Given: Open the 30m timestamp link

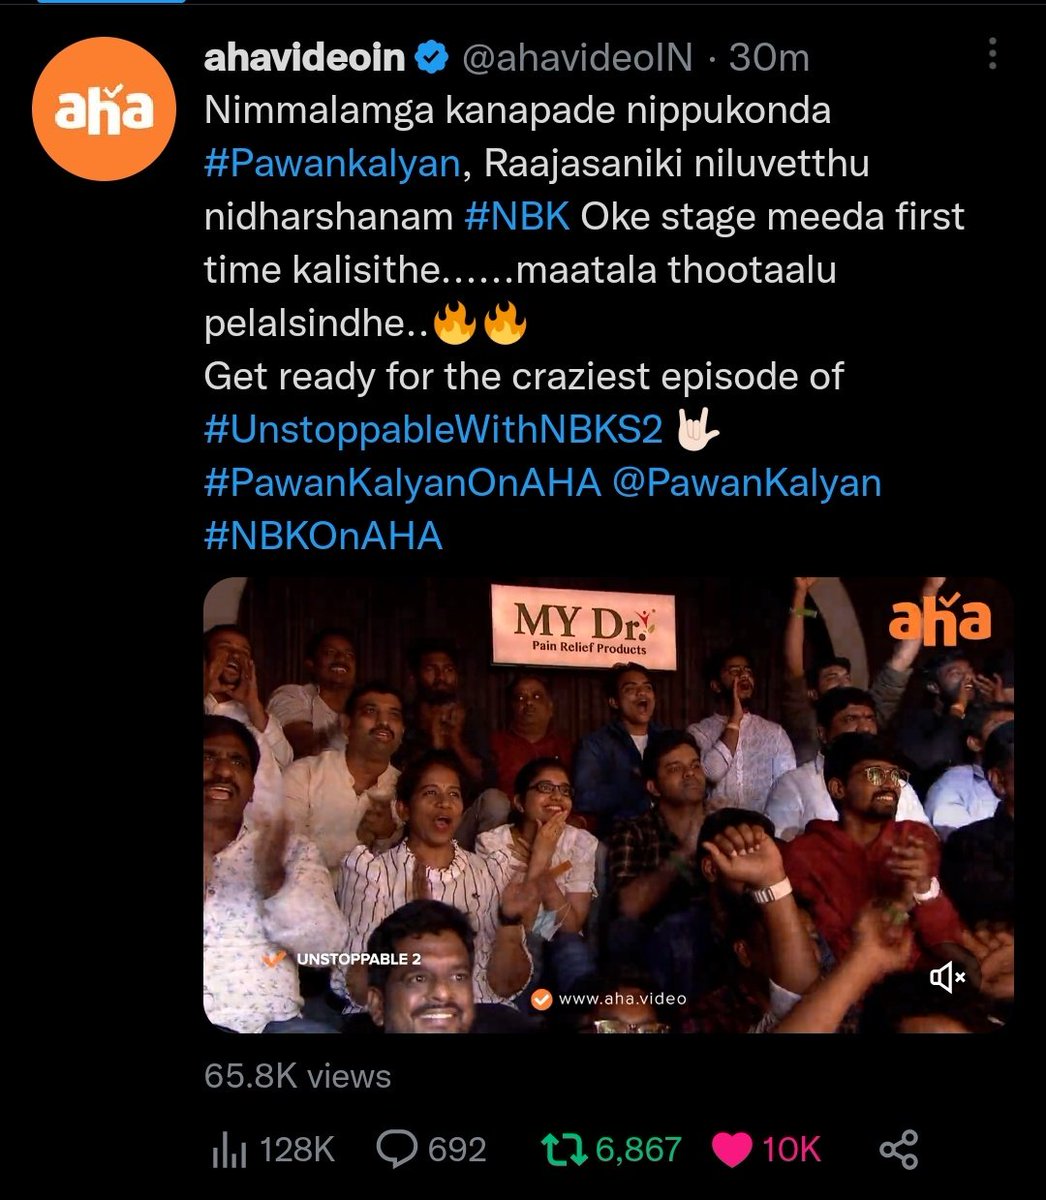Looking at the screenshot, I should tap(769, 58).
